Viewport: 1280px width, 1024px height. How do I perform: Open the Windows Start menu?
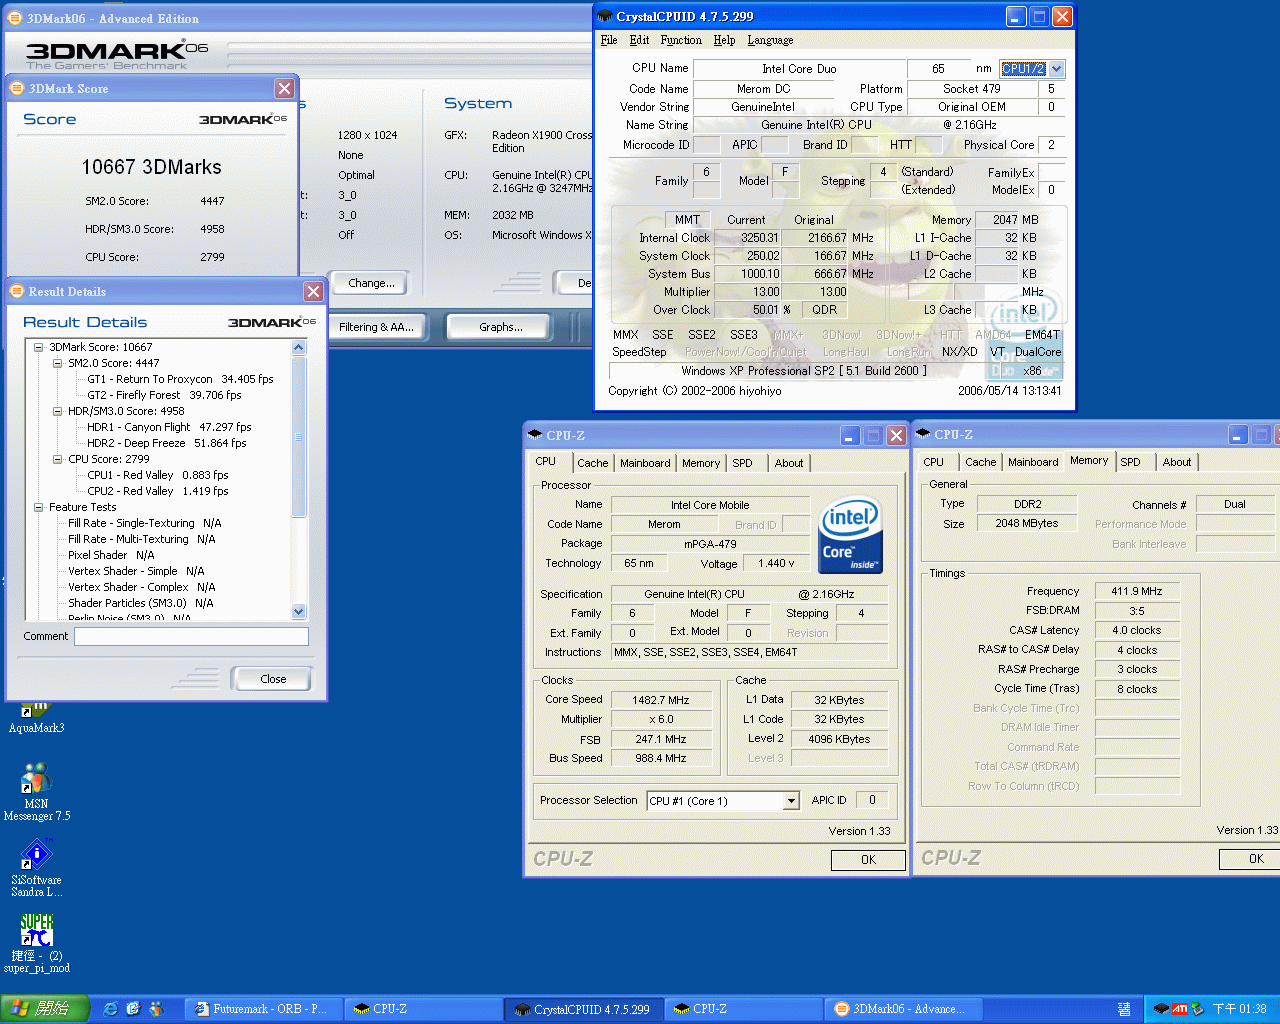[x=45, y=1009]
